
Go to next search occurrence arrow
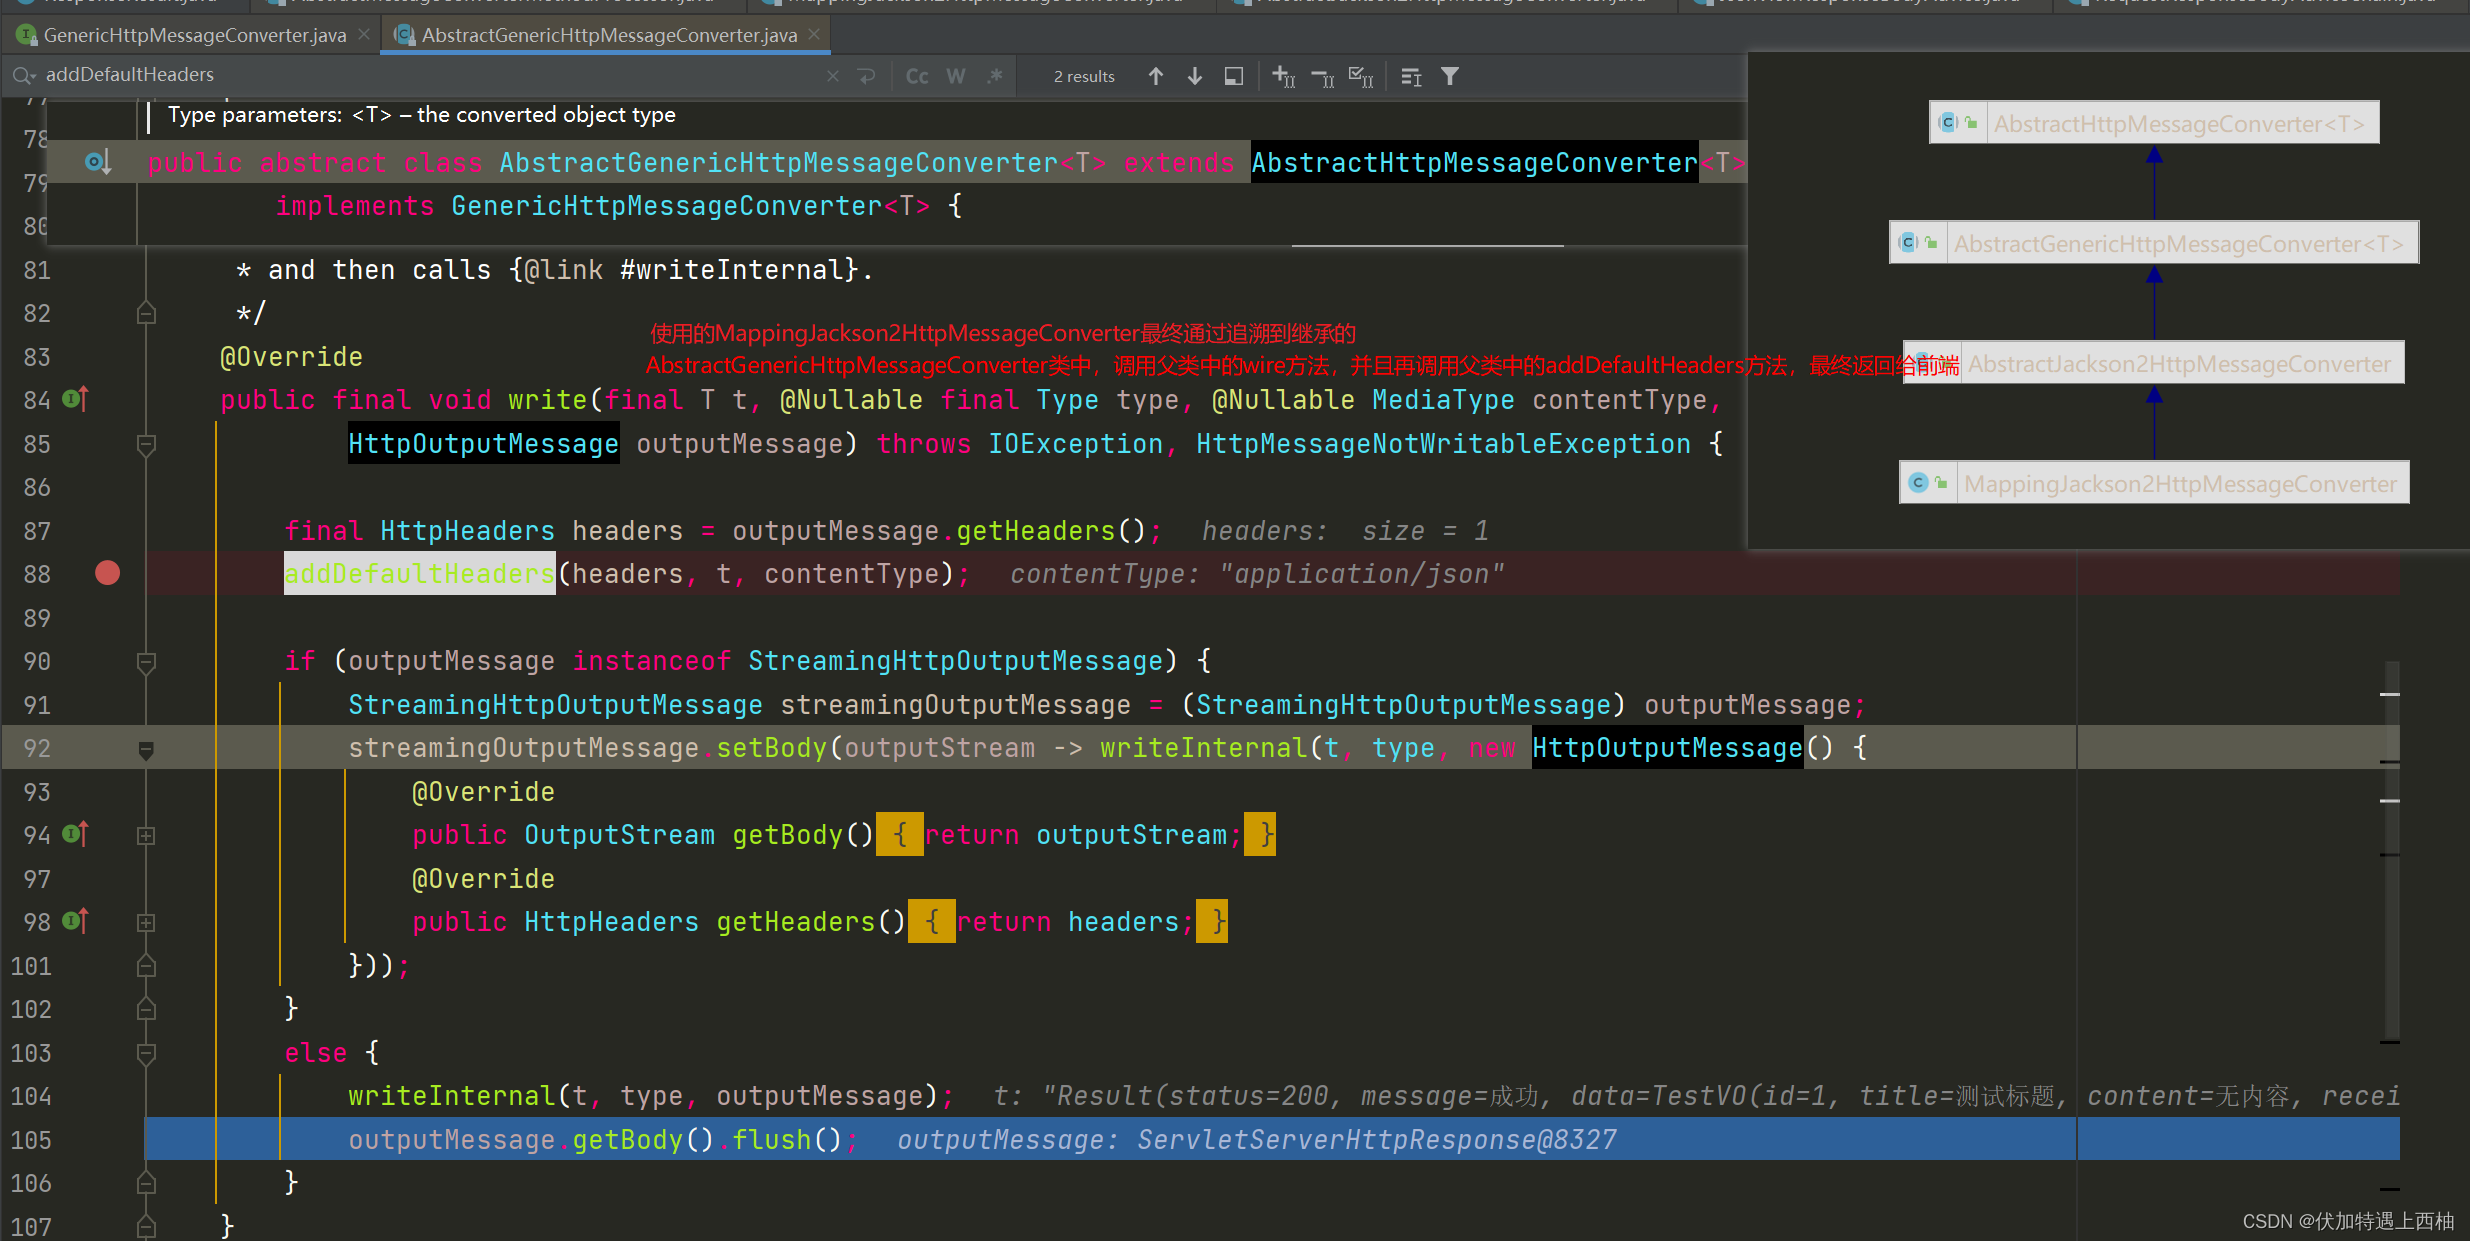pos(1194,76)
